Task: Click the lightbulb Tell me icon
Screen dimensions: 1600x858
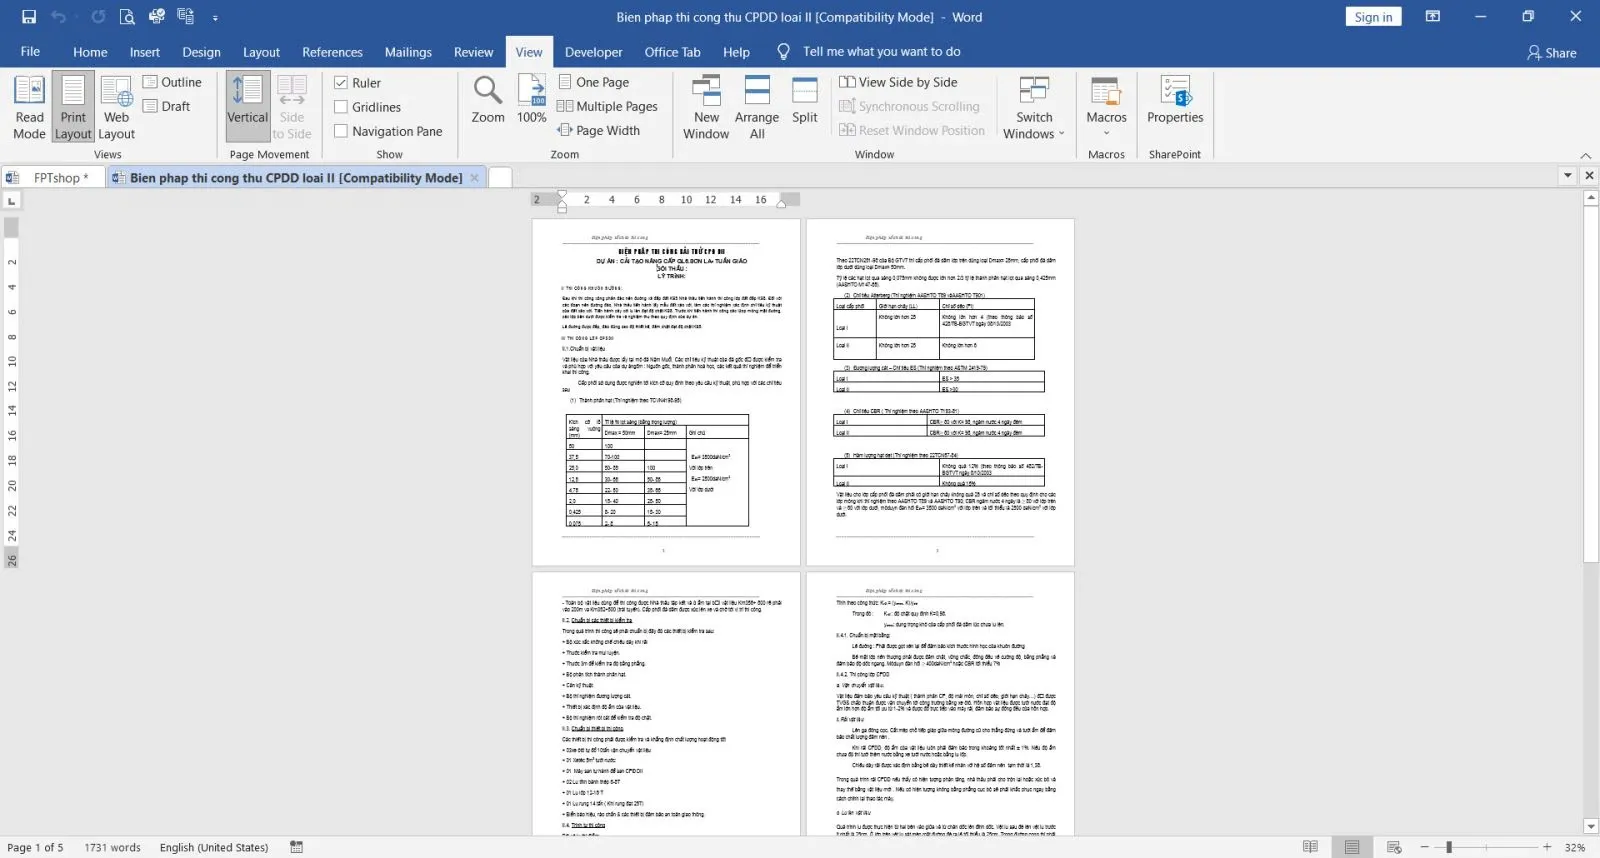Action: tap(783, 52)
